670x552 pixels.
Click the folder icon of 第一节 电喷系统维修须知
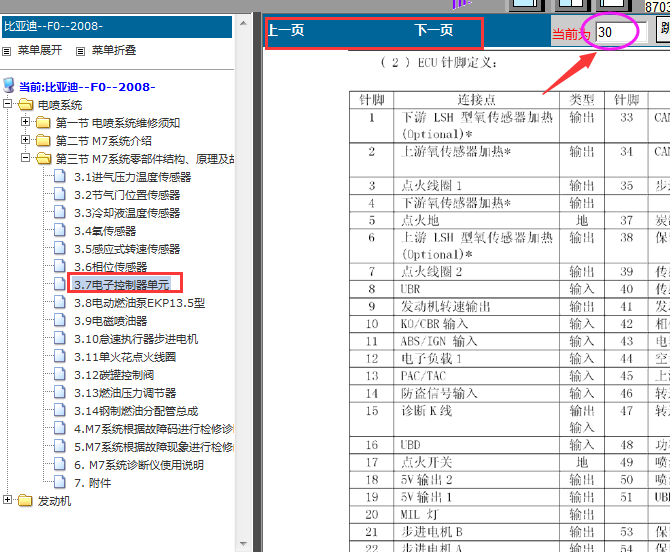(x=43, y=123)
